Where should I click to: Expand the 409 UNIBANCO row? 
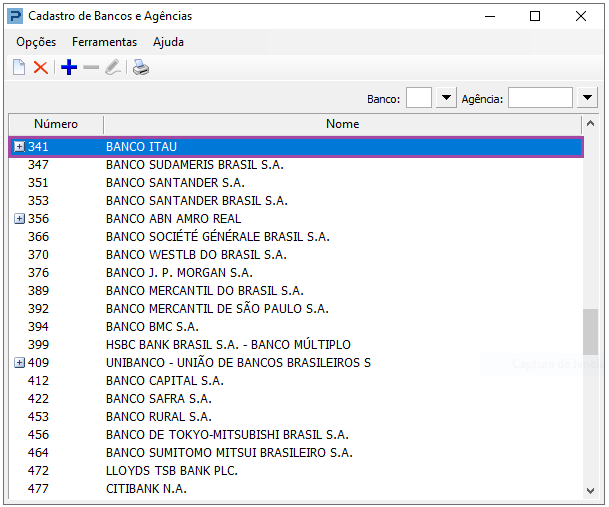19,362
